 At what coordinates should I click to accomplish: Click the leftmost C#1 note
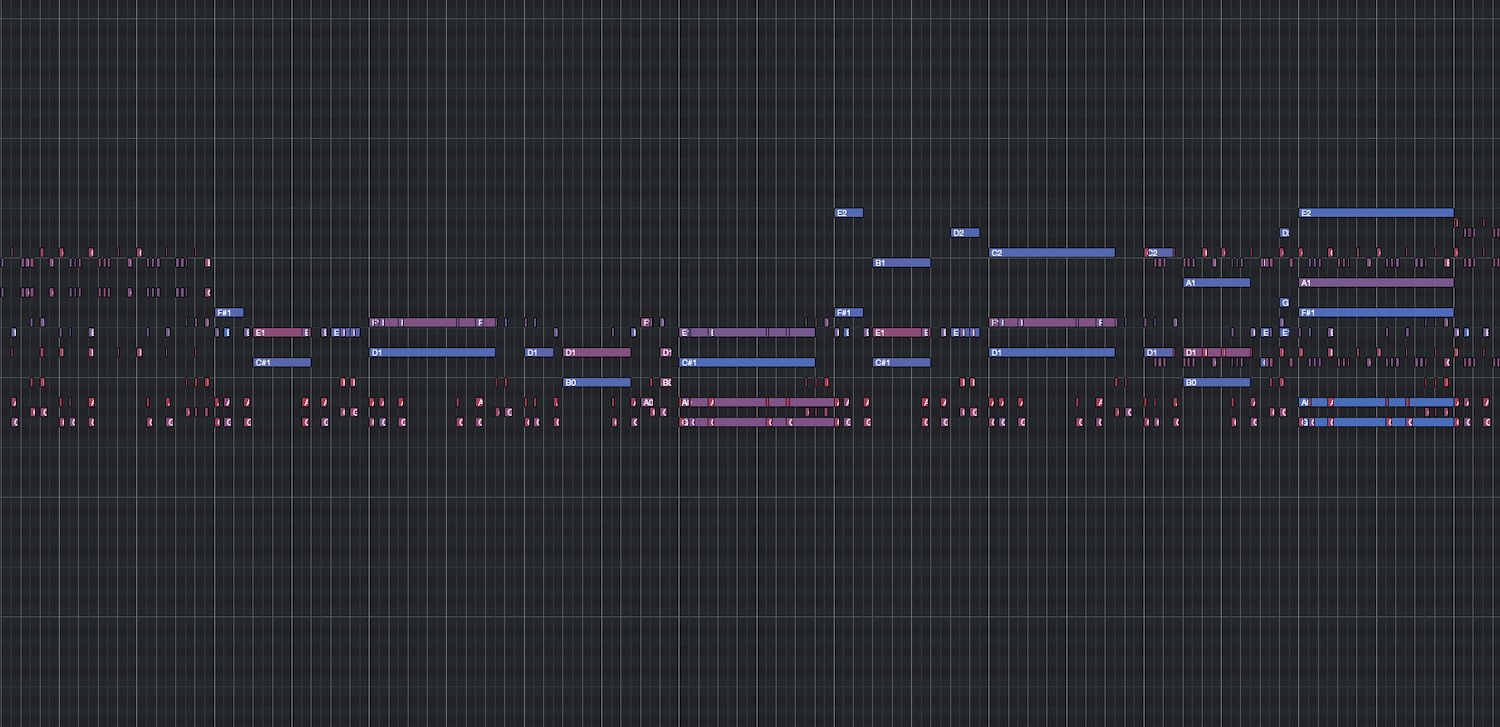pyautogui.click(x=282, y=363)
